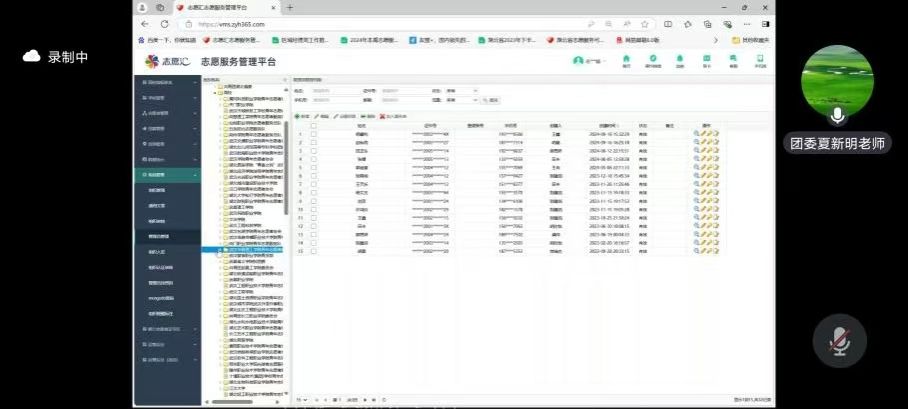908x409 pixels.
Task: Click the magnifier view icon in first row
Action: click(696, 134)
